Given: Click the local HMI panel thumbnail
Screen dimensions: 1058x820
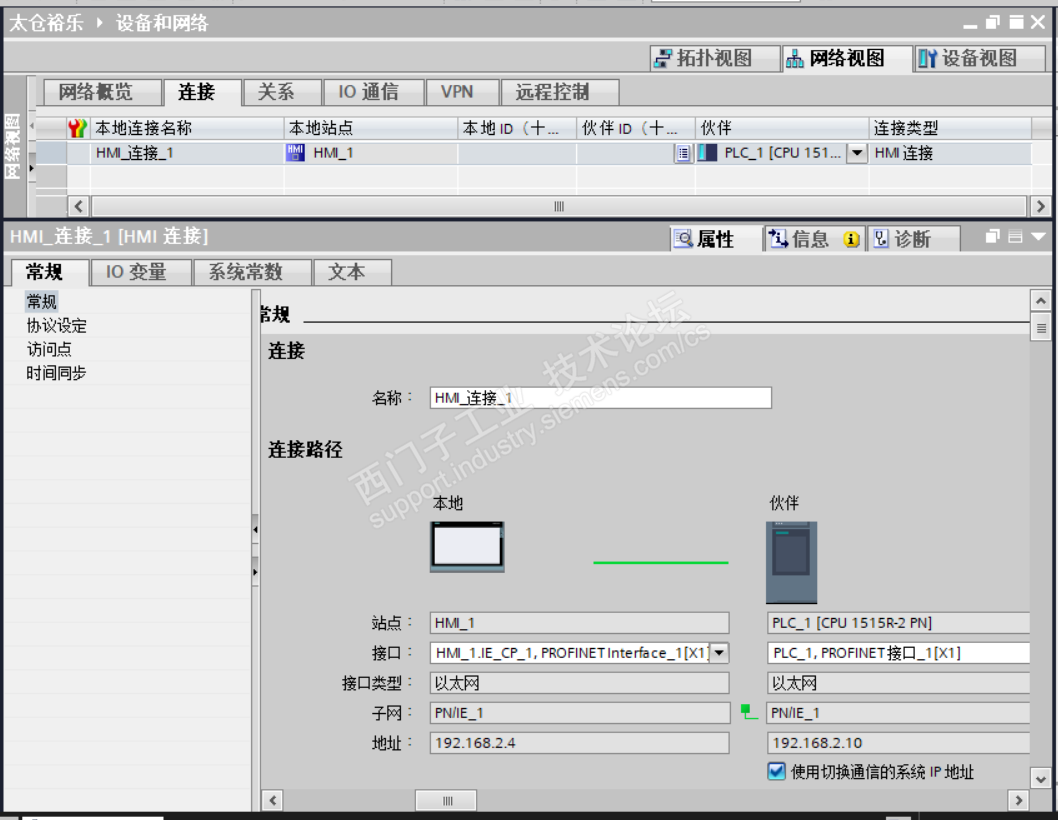Looking at the screenshot, I should pos(467,547).
